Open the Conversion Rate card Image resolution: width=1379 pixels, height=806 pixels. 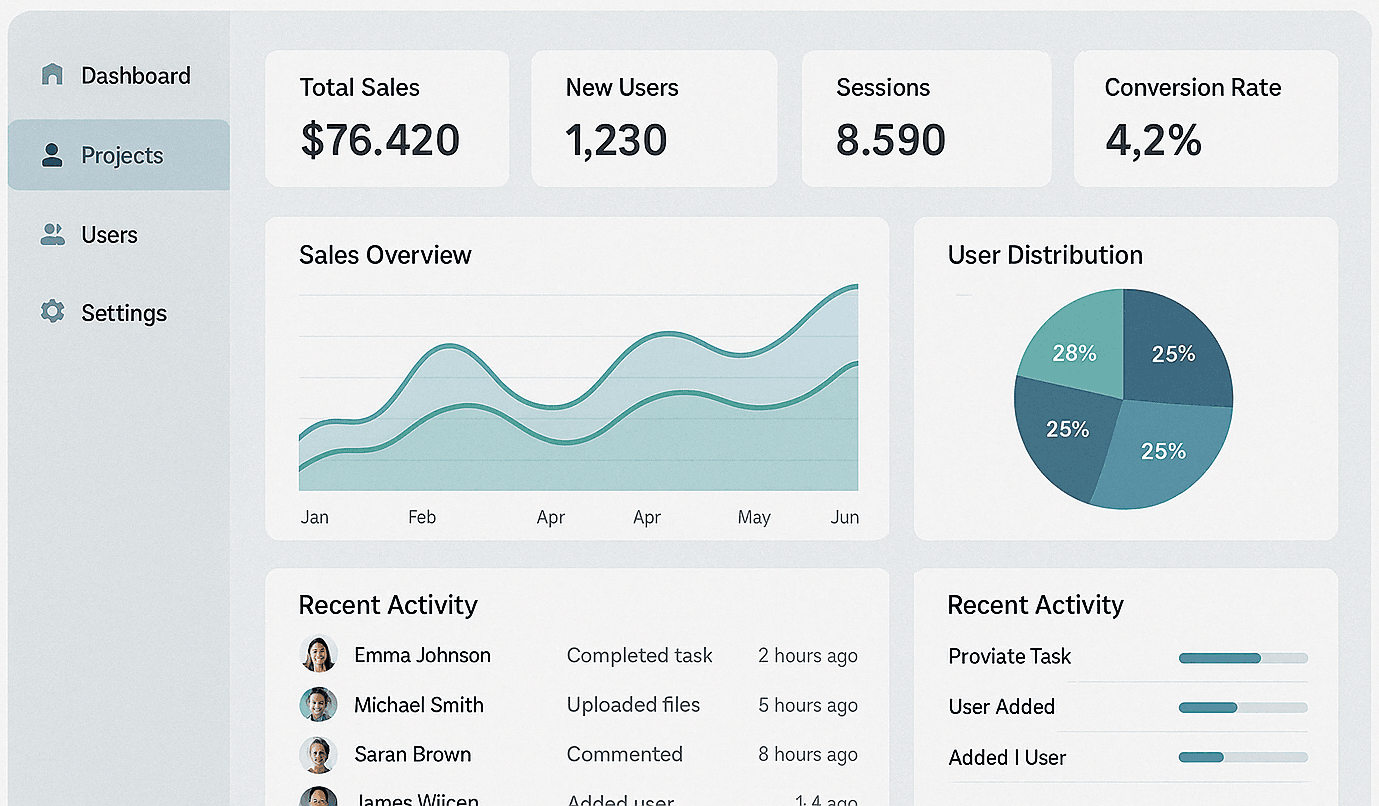click(x=1205, y=119)
